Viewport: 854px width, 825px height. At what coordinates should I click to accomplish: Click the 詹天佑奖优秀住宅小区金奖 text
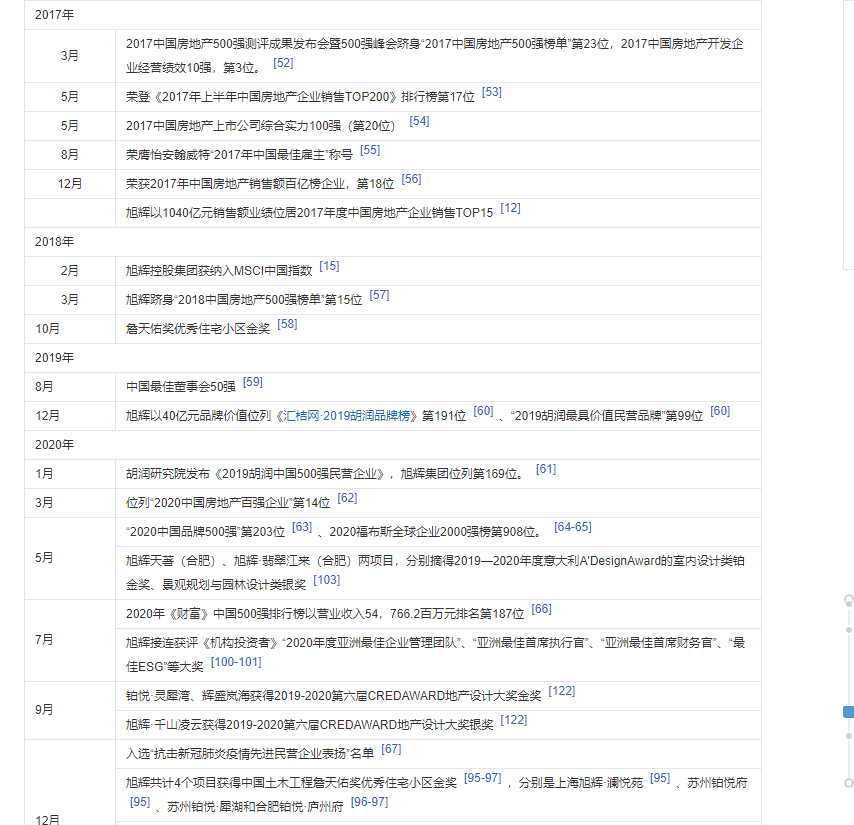pyautogui.click(x=198, y=329)
